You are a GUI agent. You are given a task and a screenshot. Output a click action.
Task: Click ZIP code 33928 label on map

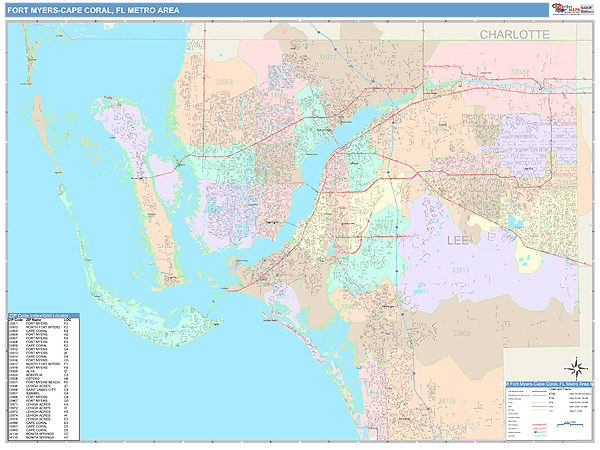460,331
